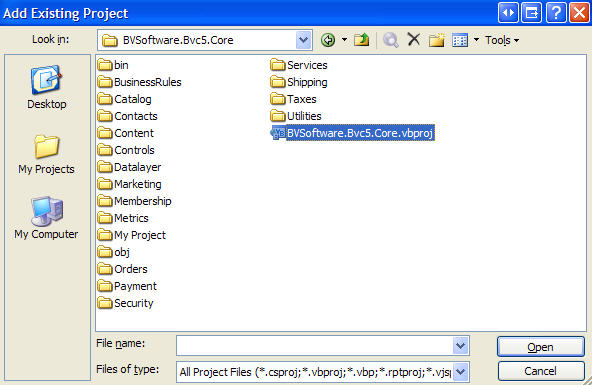This screenshot has height=385, width=592.
Task: Select the Controls folder
Action: [x=126, y=150]
